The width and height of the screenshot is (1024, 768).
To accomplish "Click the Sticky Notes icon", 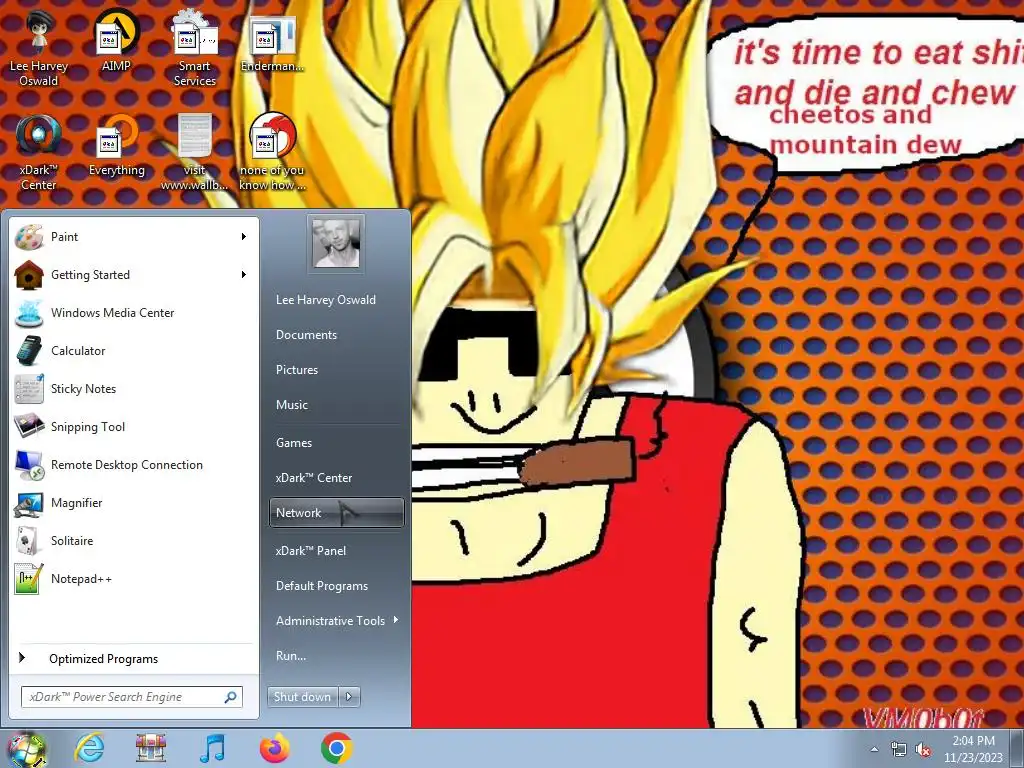I will (x=29, y=389).
